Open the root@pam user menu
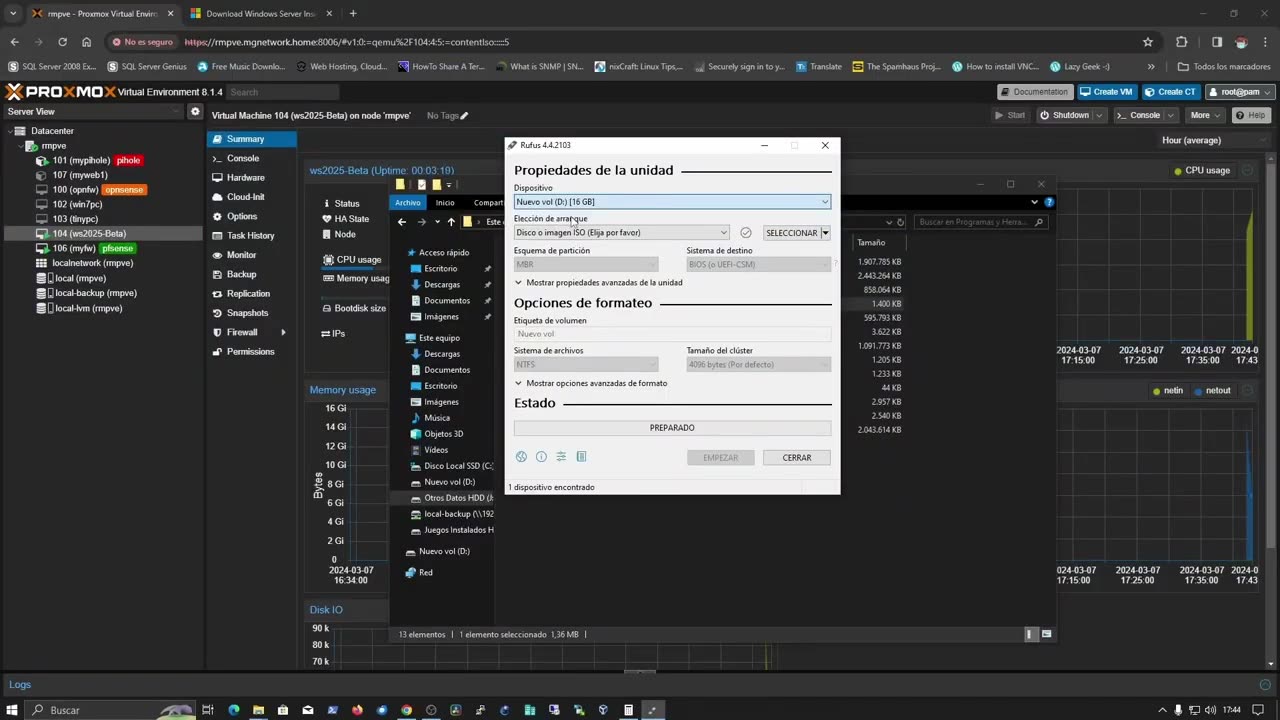The width and height of the screenshot is (1280, 720). click(1240, 91)
